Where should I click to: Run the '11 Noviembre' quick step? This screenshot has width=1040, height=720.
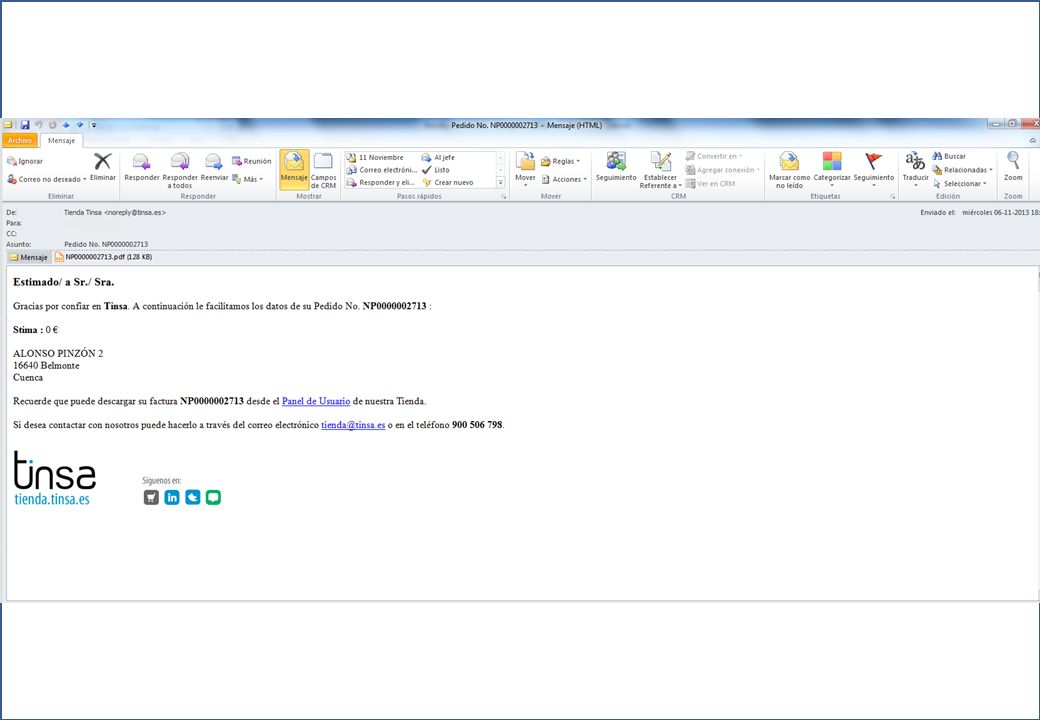coord(375,158)
